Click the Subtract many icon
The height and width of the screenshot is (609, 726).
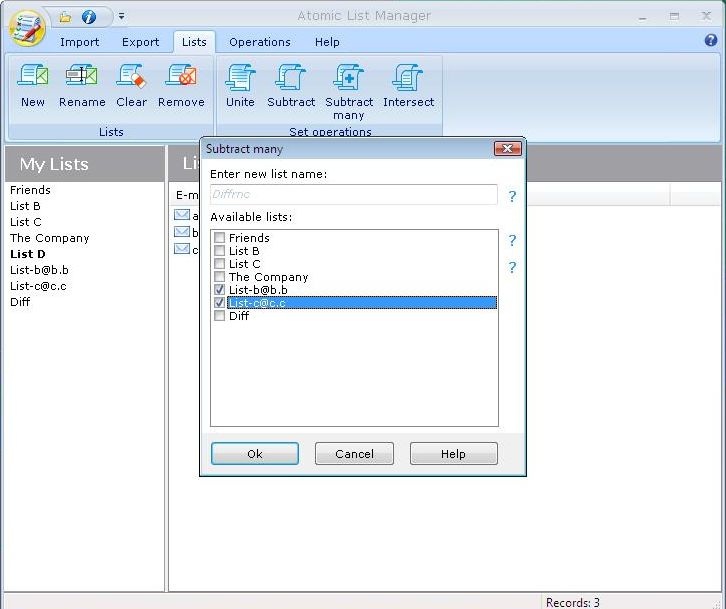pyautogui.click(x=349, y=77)
